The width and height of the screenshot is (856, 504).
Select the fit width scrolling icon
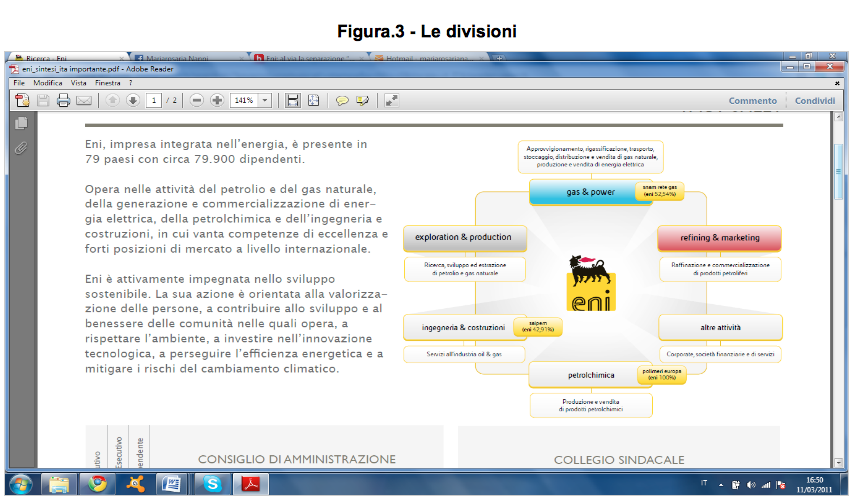pos(293,100)
